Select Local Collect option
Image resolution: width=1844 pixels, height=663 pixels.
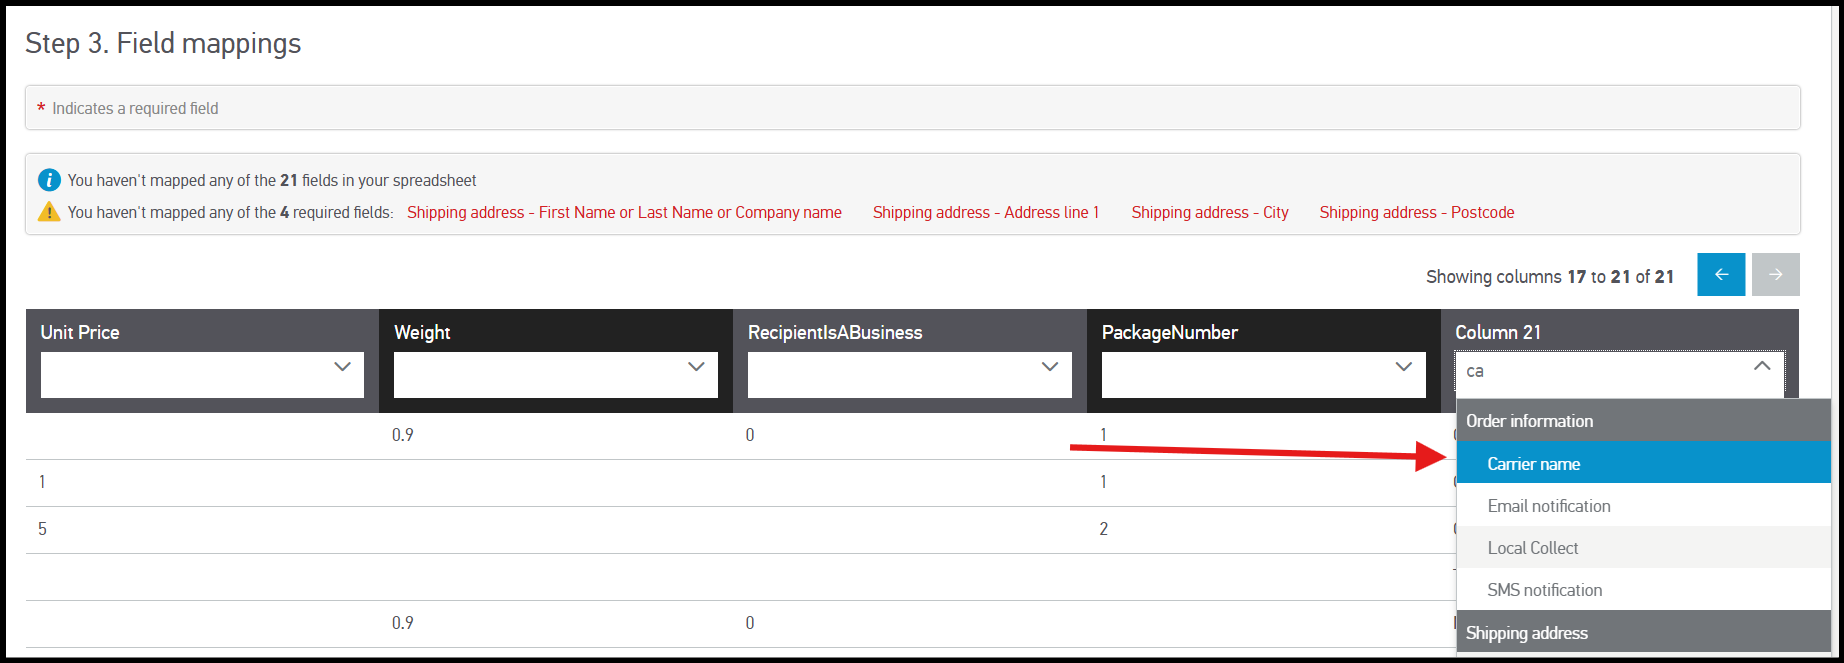tap(1533, 548)
